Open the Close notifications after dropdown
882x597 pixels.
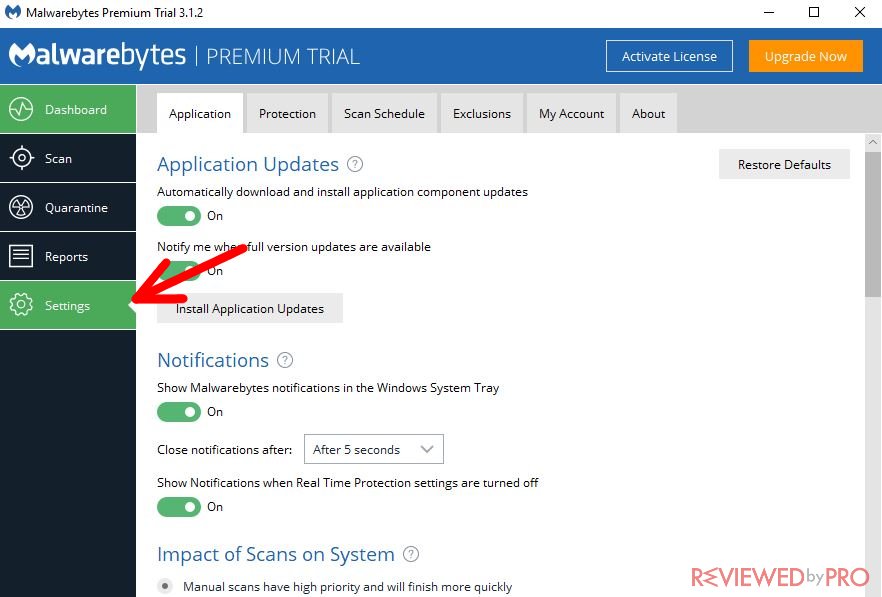coord(374,449)
